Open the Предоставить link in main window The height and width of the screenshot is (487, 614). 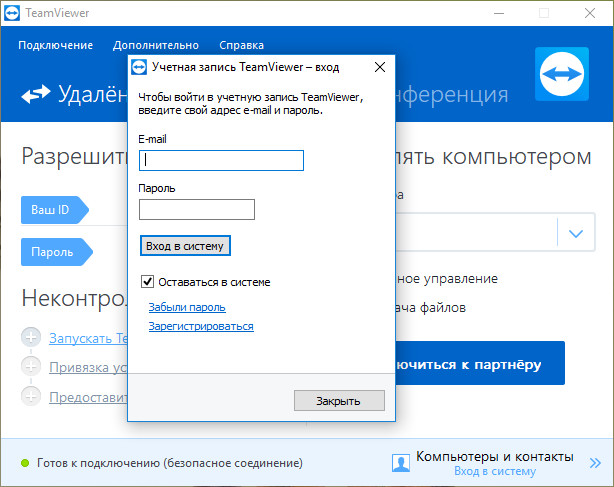pyautogui.click(x=88, y=397)
